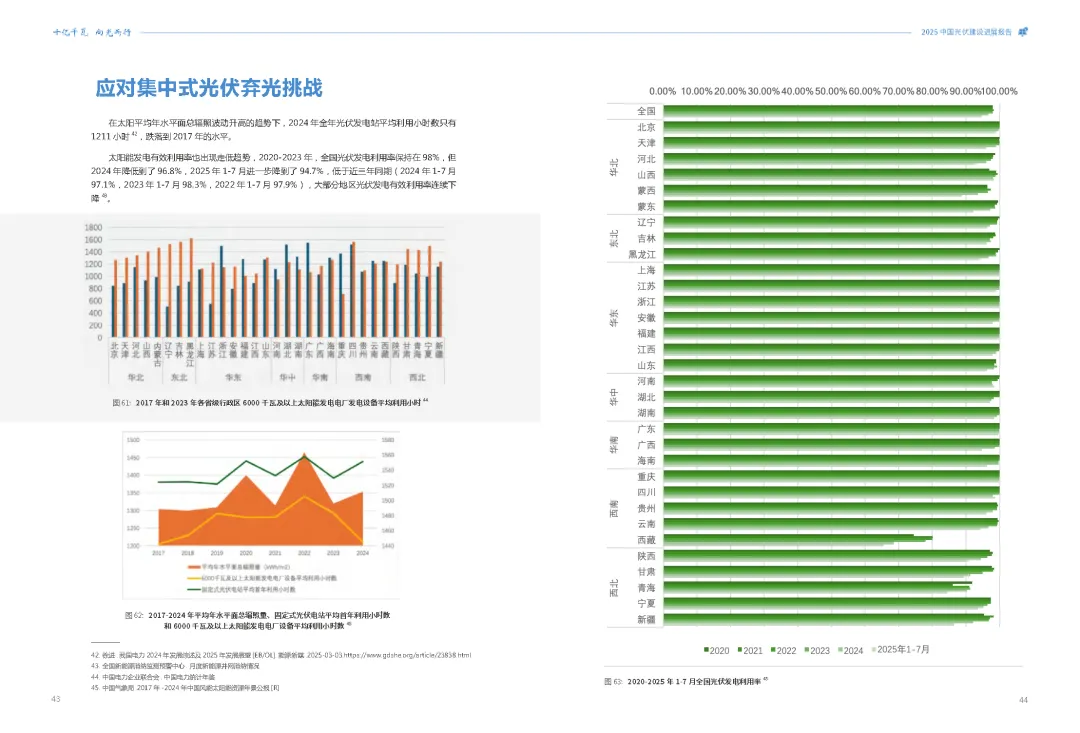Click the 1800 y-axis value in Figure 61

pyautogui.click(x=93, y=227)
